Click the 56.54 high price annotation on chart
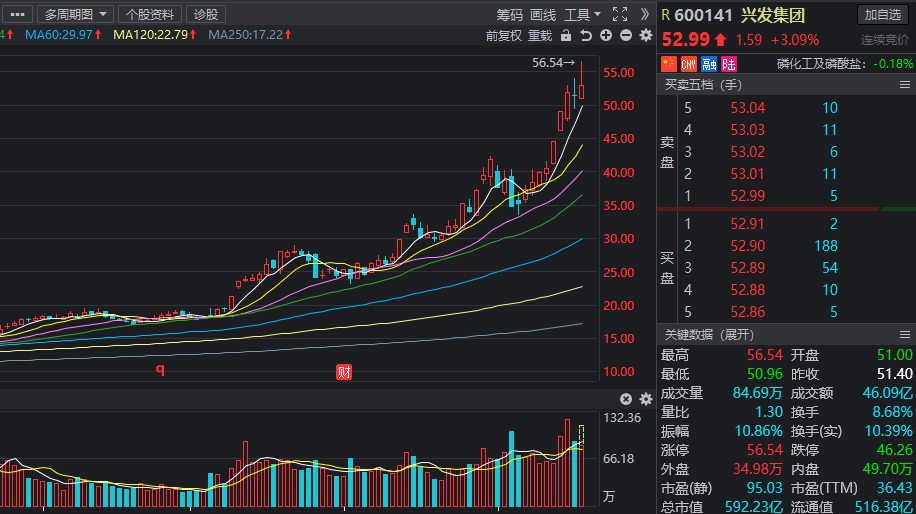The width and height of the screenshot is (916, 514). (x=553, y=62)
